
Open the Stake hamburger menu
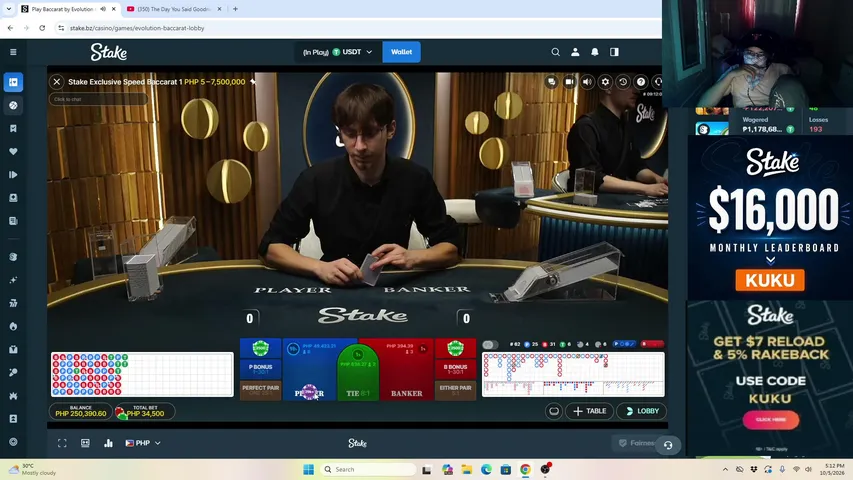click(x=13, y=52)
